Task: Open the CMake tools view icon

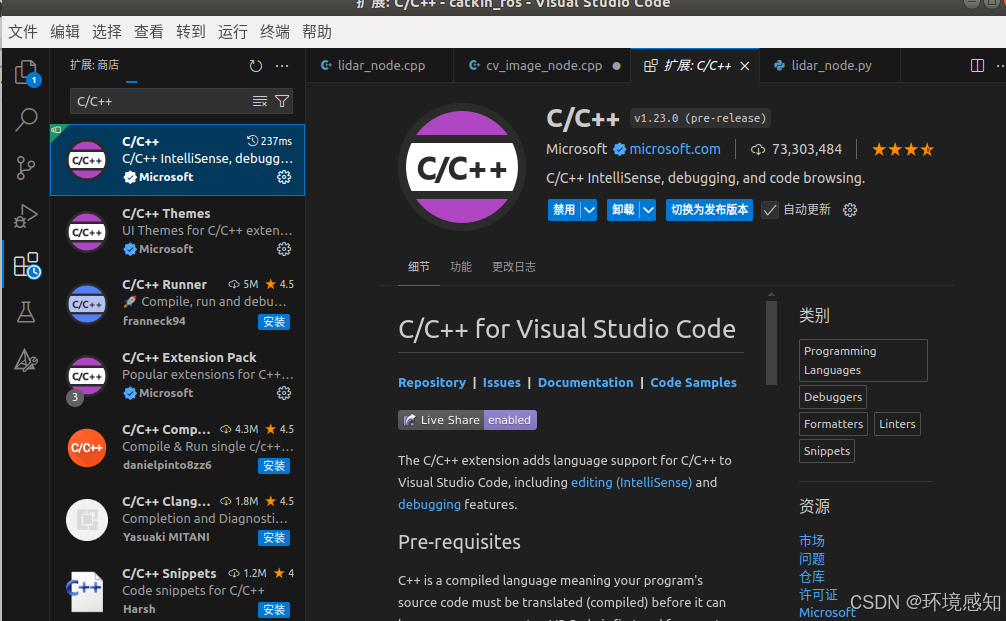Action: [26, 361]
